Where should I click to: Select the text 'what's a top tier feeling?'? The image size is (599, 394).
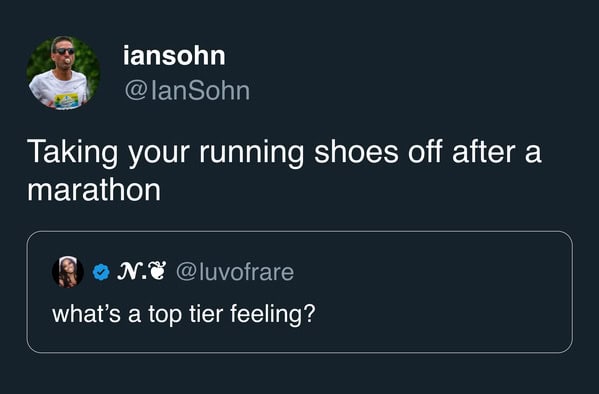coord(184,314)
